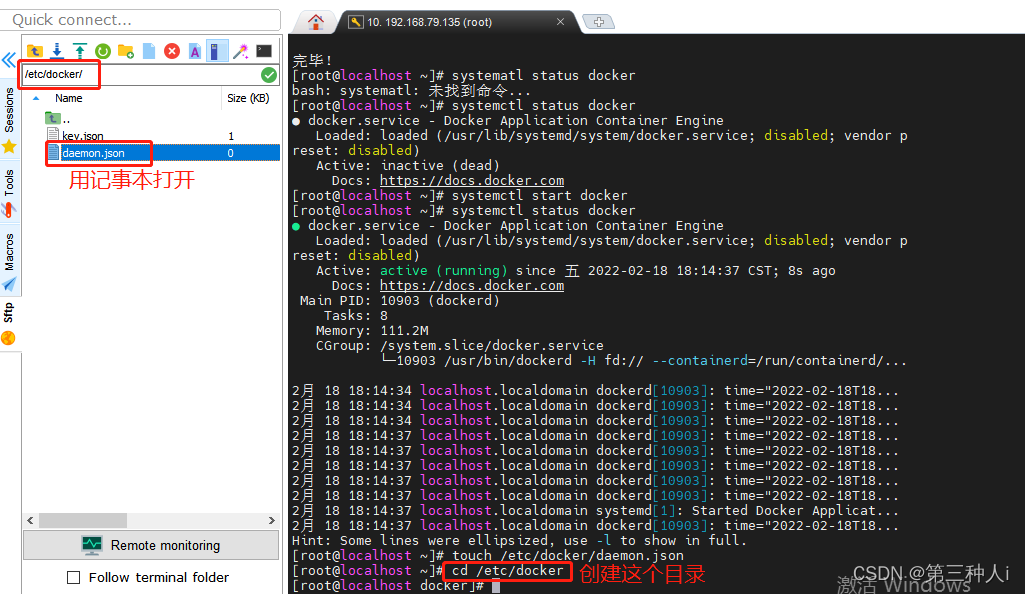Rename the selected file using the 'A' icon

coord(195,51)
